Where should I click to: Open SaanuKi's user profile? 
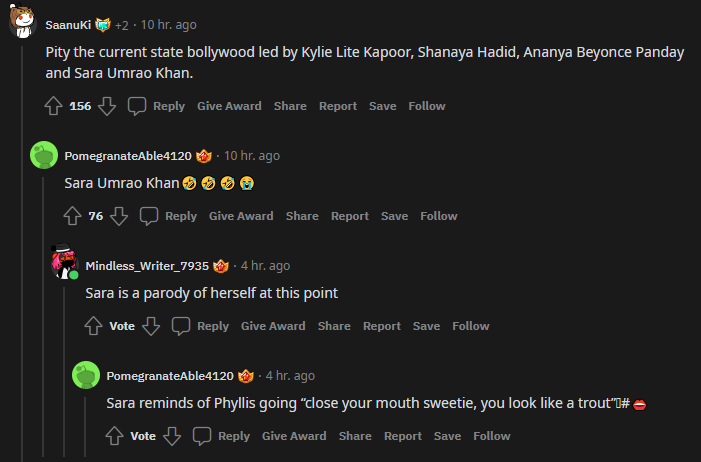tap(67, 24)
